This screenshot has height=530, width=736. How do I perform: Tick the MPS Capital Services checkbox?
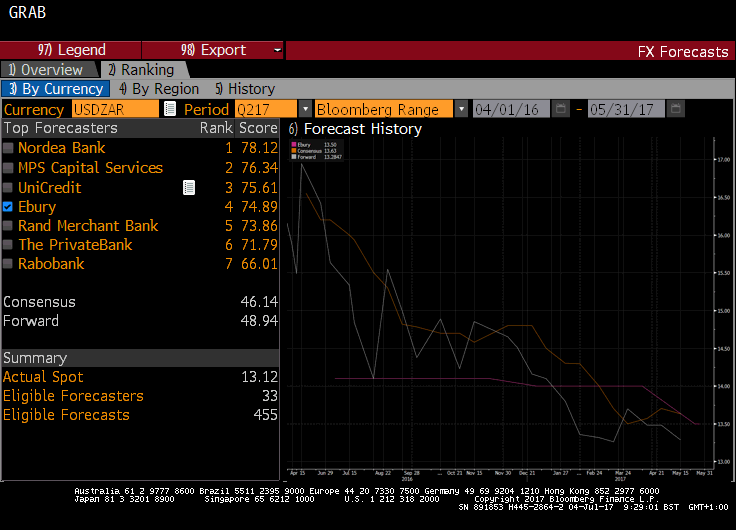click(x=8, y=168)
